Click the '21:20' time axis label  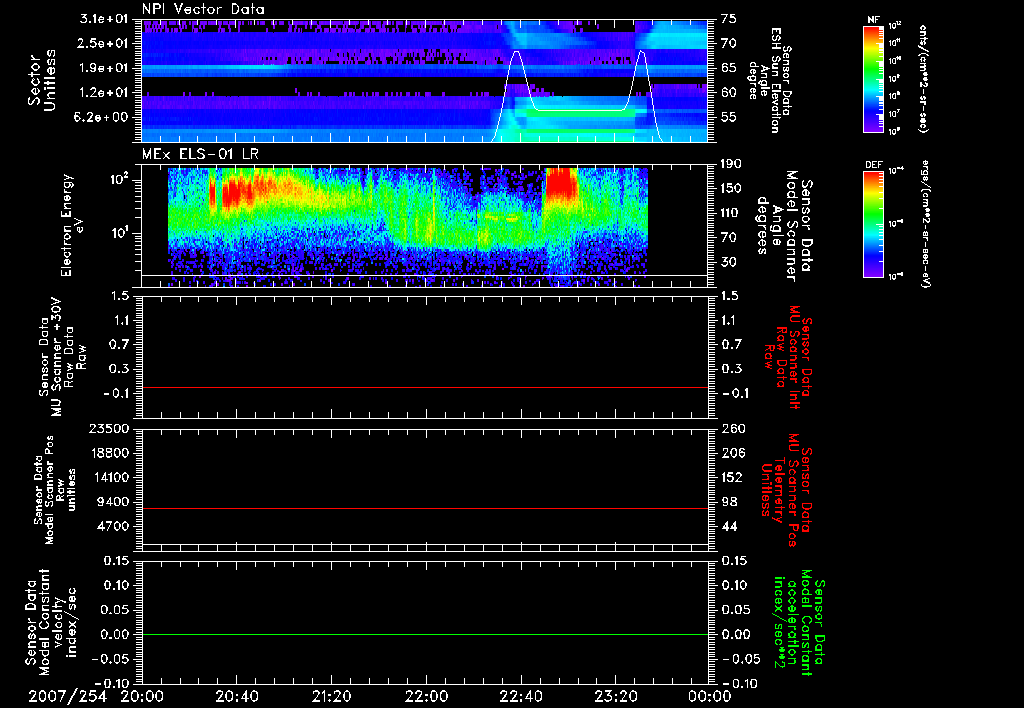[331, 696]
